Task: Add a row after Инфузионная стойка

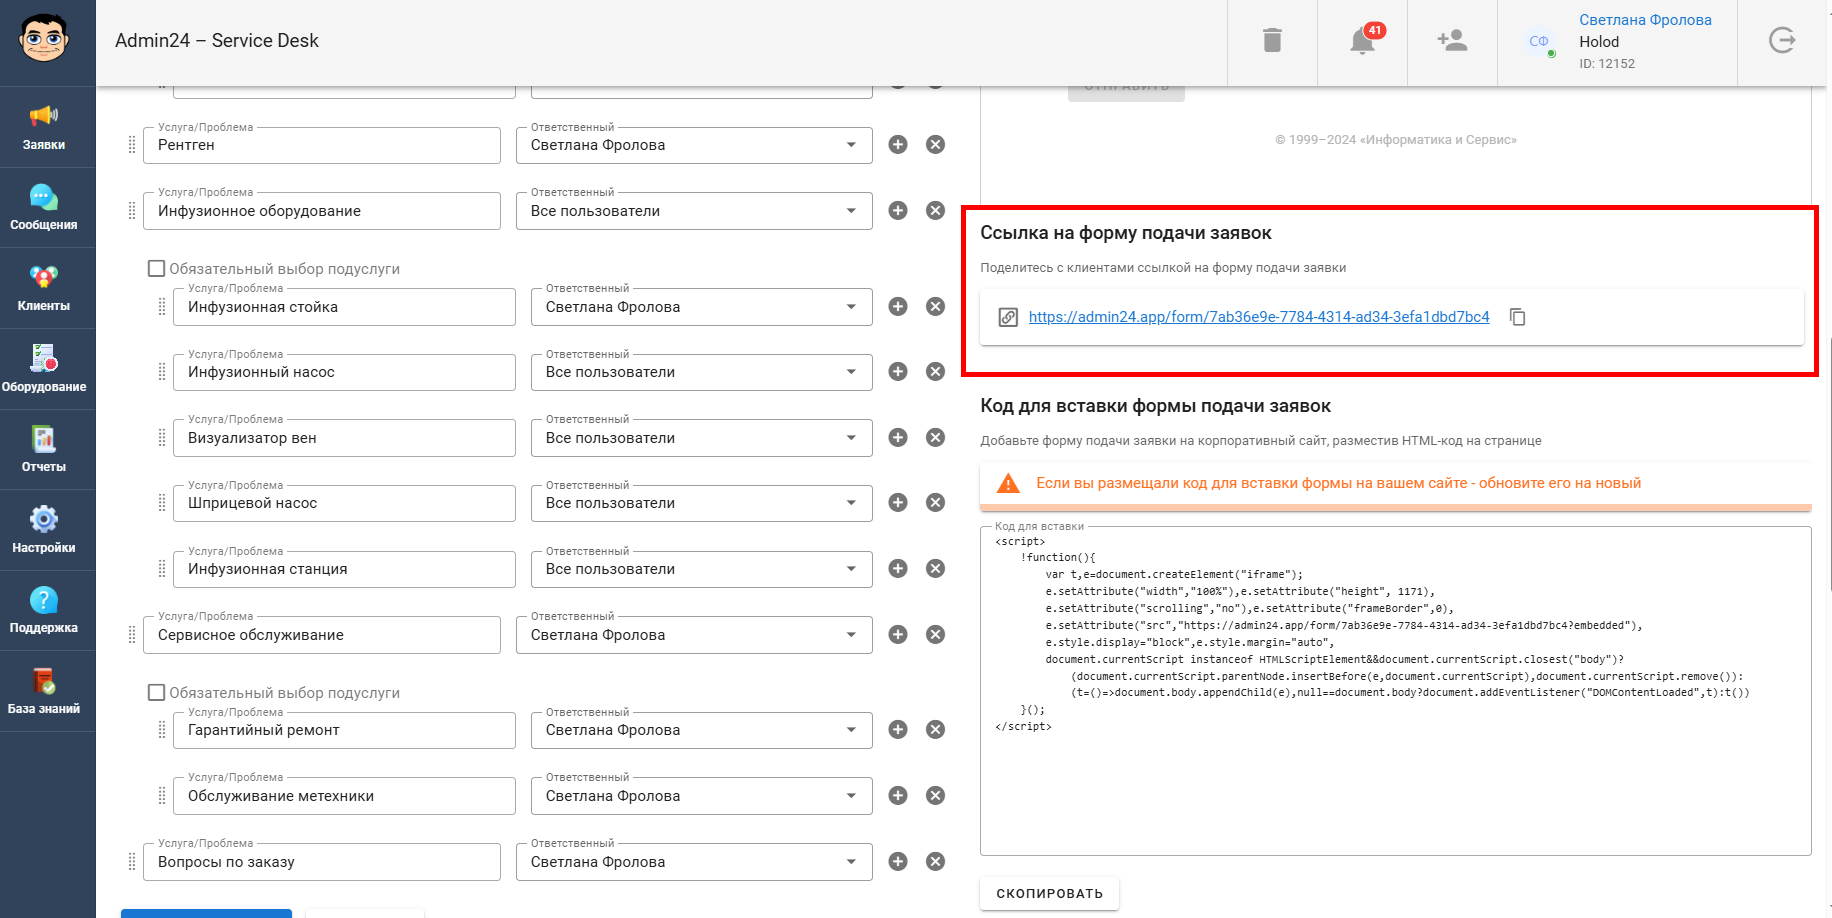Action: pos(898,307)
